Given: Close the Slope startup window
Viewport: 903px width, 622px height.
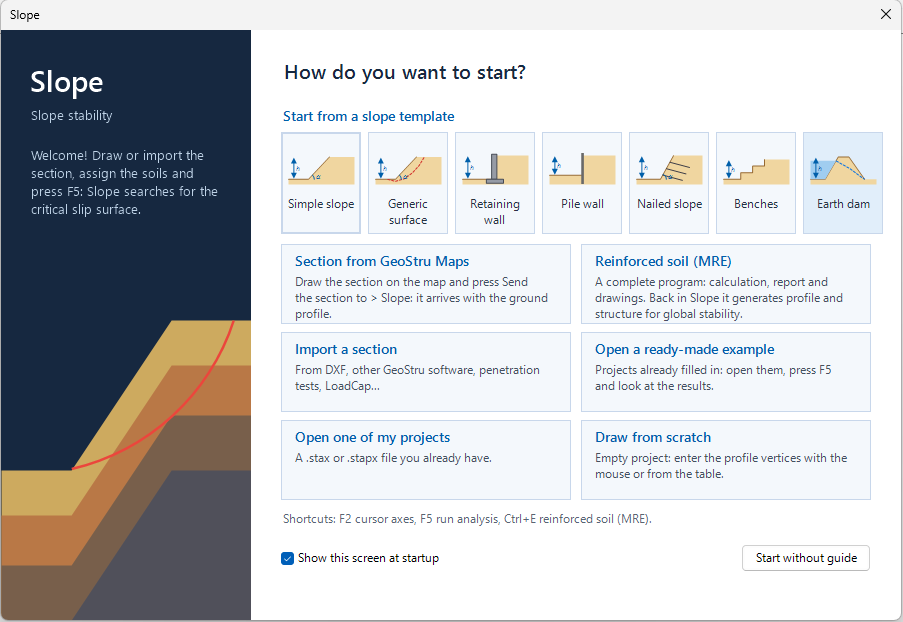Looking at the screenshot, I should click(886, 14).
